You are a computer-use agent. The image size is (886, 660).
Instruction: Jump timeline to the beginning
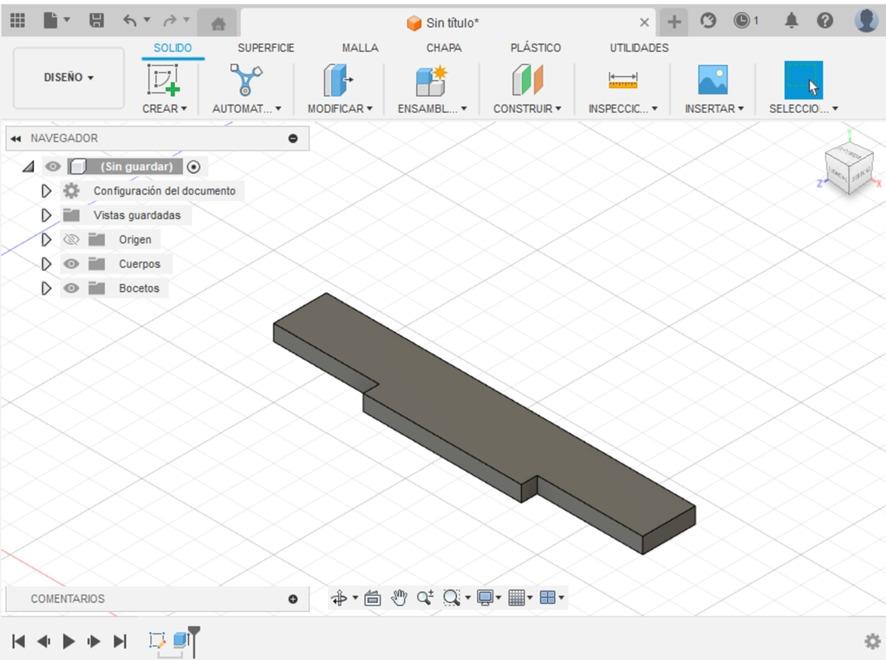click(18, 641)
